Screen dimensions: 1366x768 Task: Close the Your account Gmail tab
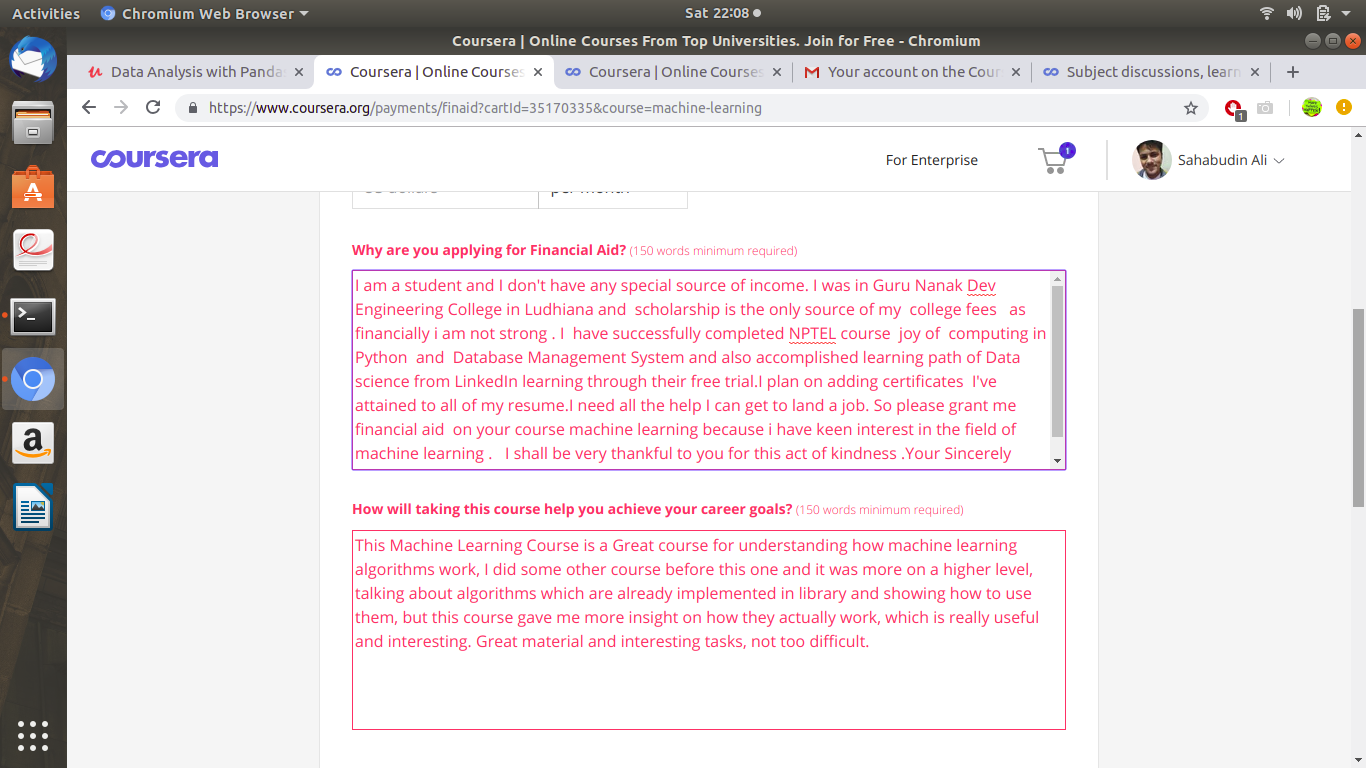point(1016,72)
